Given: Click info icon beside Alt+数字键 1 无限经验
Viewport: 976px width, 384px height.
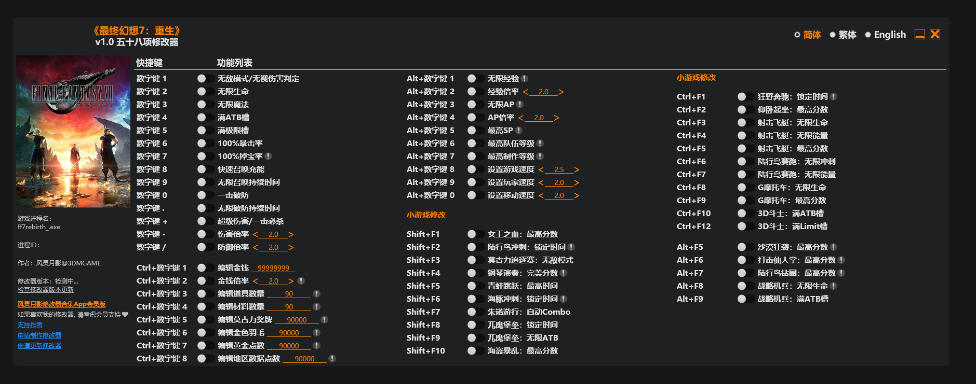Looking at the screenshot, I should tap(525, 78).
